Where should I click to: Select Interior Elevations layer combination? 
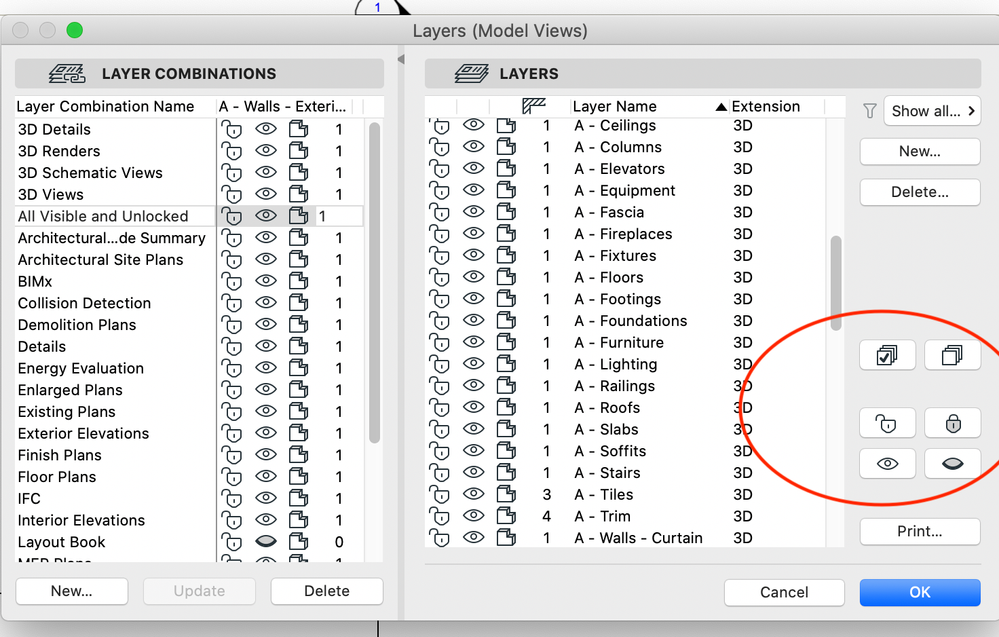pos(82,520)
